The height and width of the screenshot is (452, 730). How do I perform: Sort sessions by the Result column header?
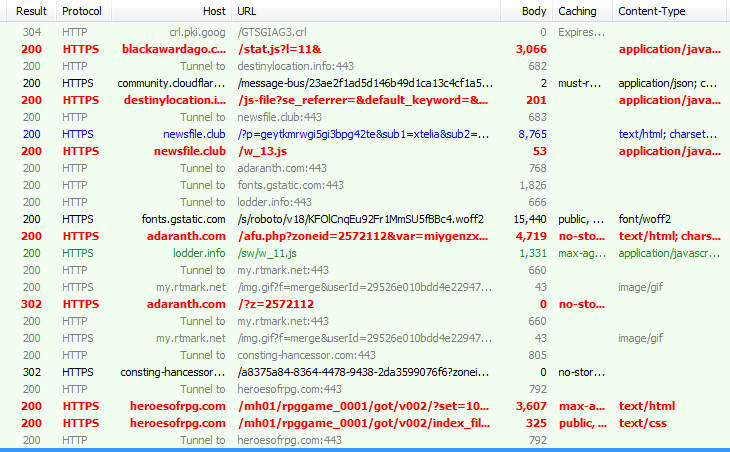[31, 11]
